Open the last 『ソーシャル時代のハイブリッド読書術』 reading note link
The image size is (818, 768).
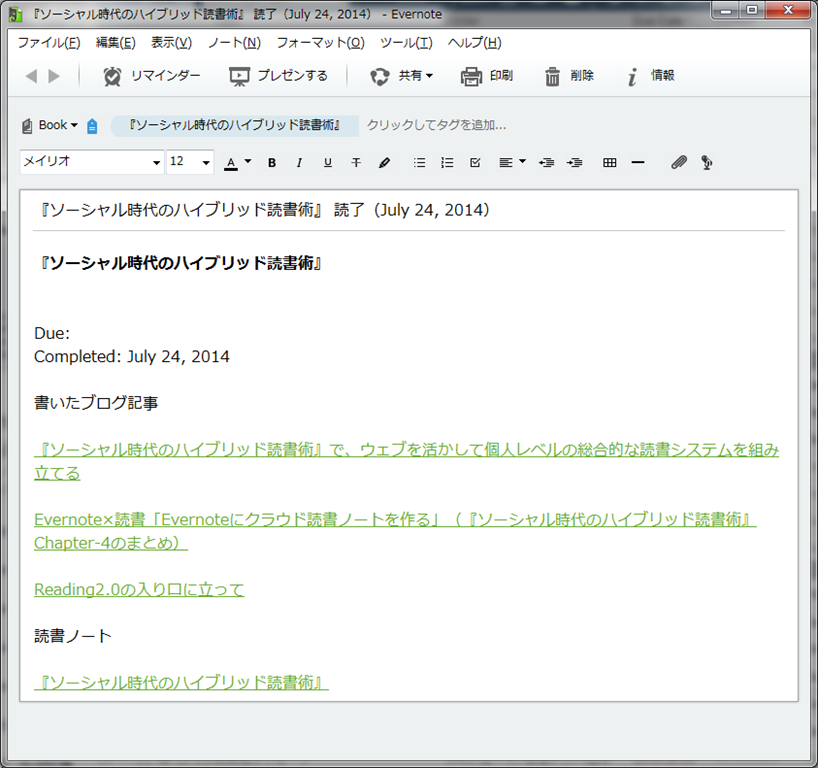[x=181, y=682]
